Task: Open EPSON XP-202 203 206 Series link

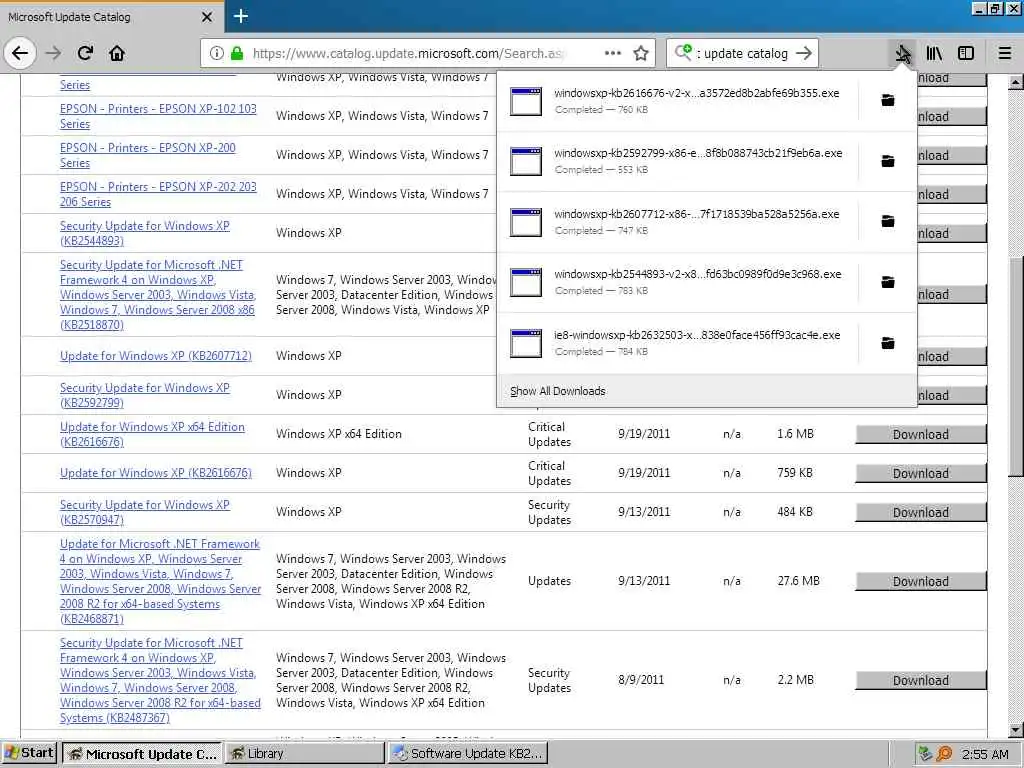Action: pos(158,194)
